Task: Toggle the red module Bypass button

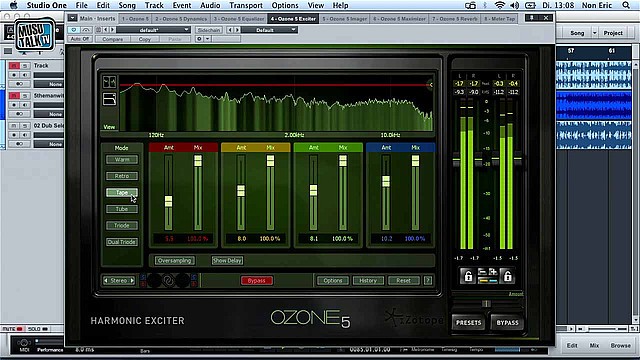Action: (x=256, y=280)
